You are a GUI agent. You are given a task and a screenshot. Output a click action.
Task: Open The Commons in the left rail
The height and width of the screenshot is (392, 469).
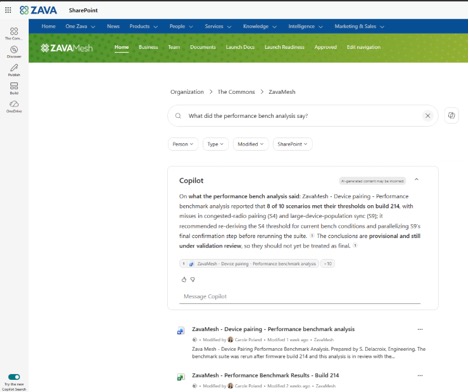click(x=14, y=34)
